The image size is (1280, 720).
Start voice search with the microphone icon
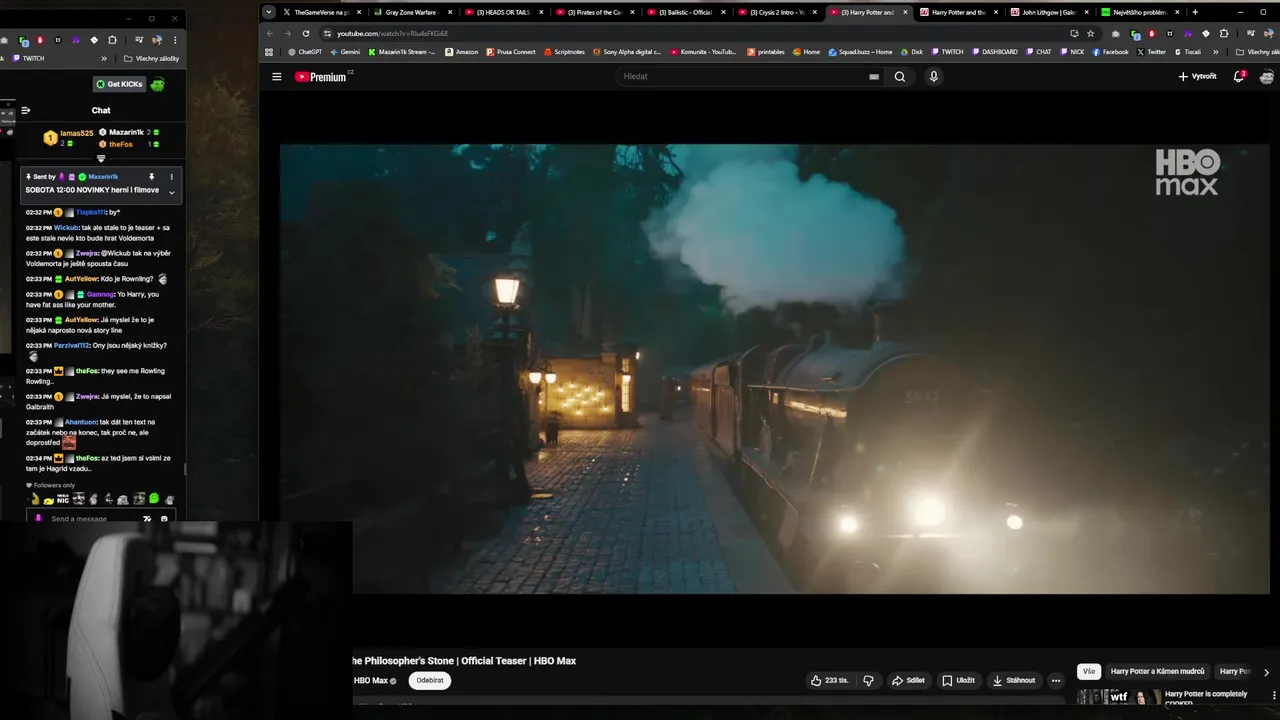click(934, 76)
